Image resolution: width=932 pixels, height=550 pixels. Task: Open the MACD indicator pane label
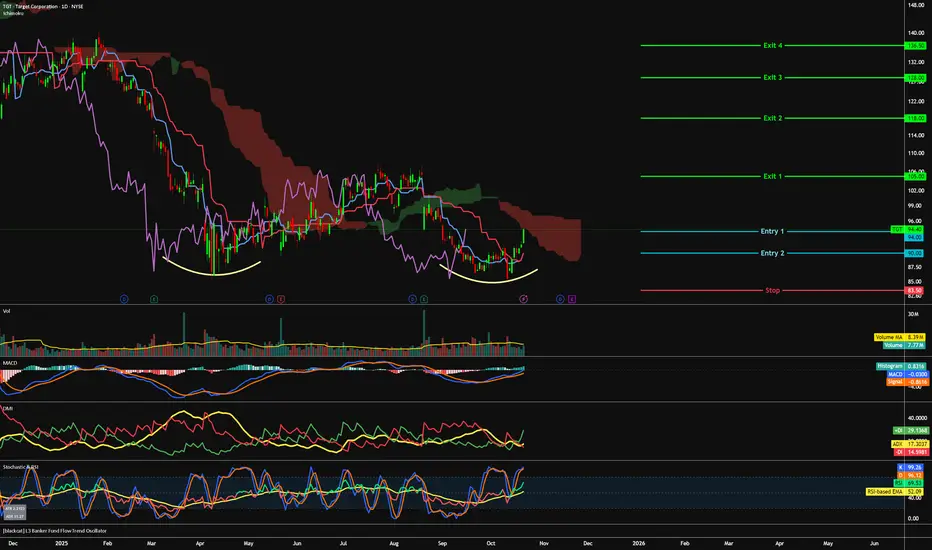click(x=10, y=363)
